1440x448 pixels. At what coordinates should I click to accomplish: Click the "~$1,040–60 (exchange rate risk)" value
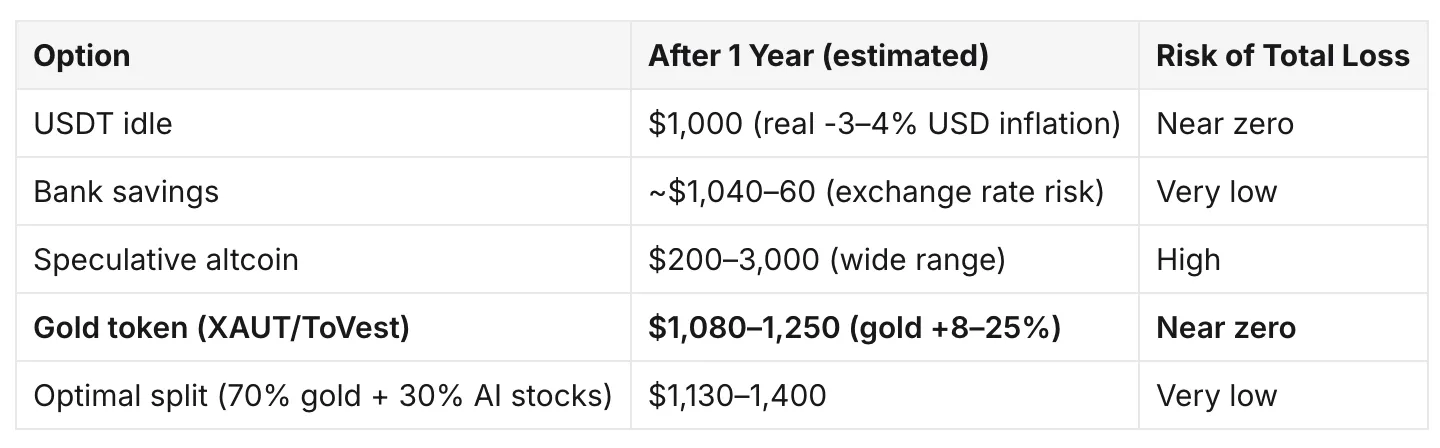(x=876, y=191)
